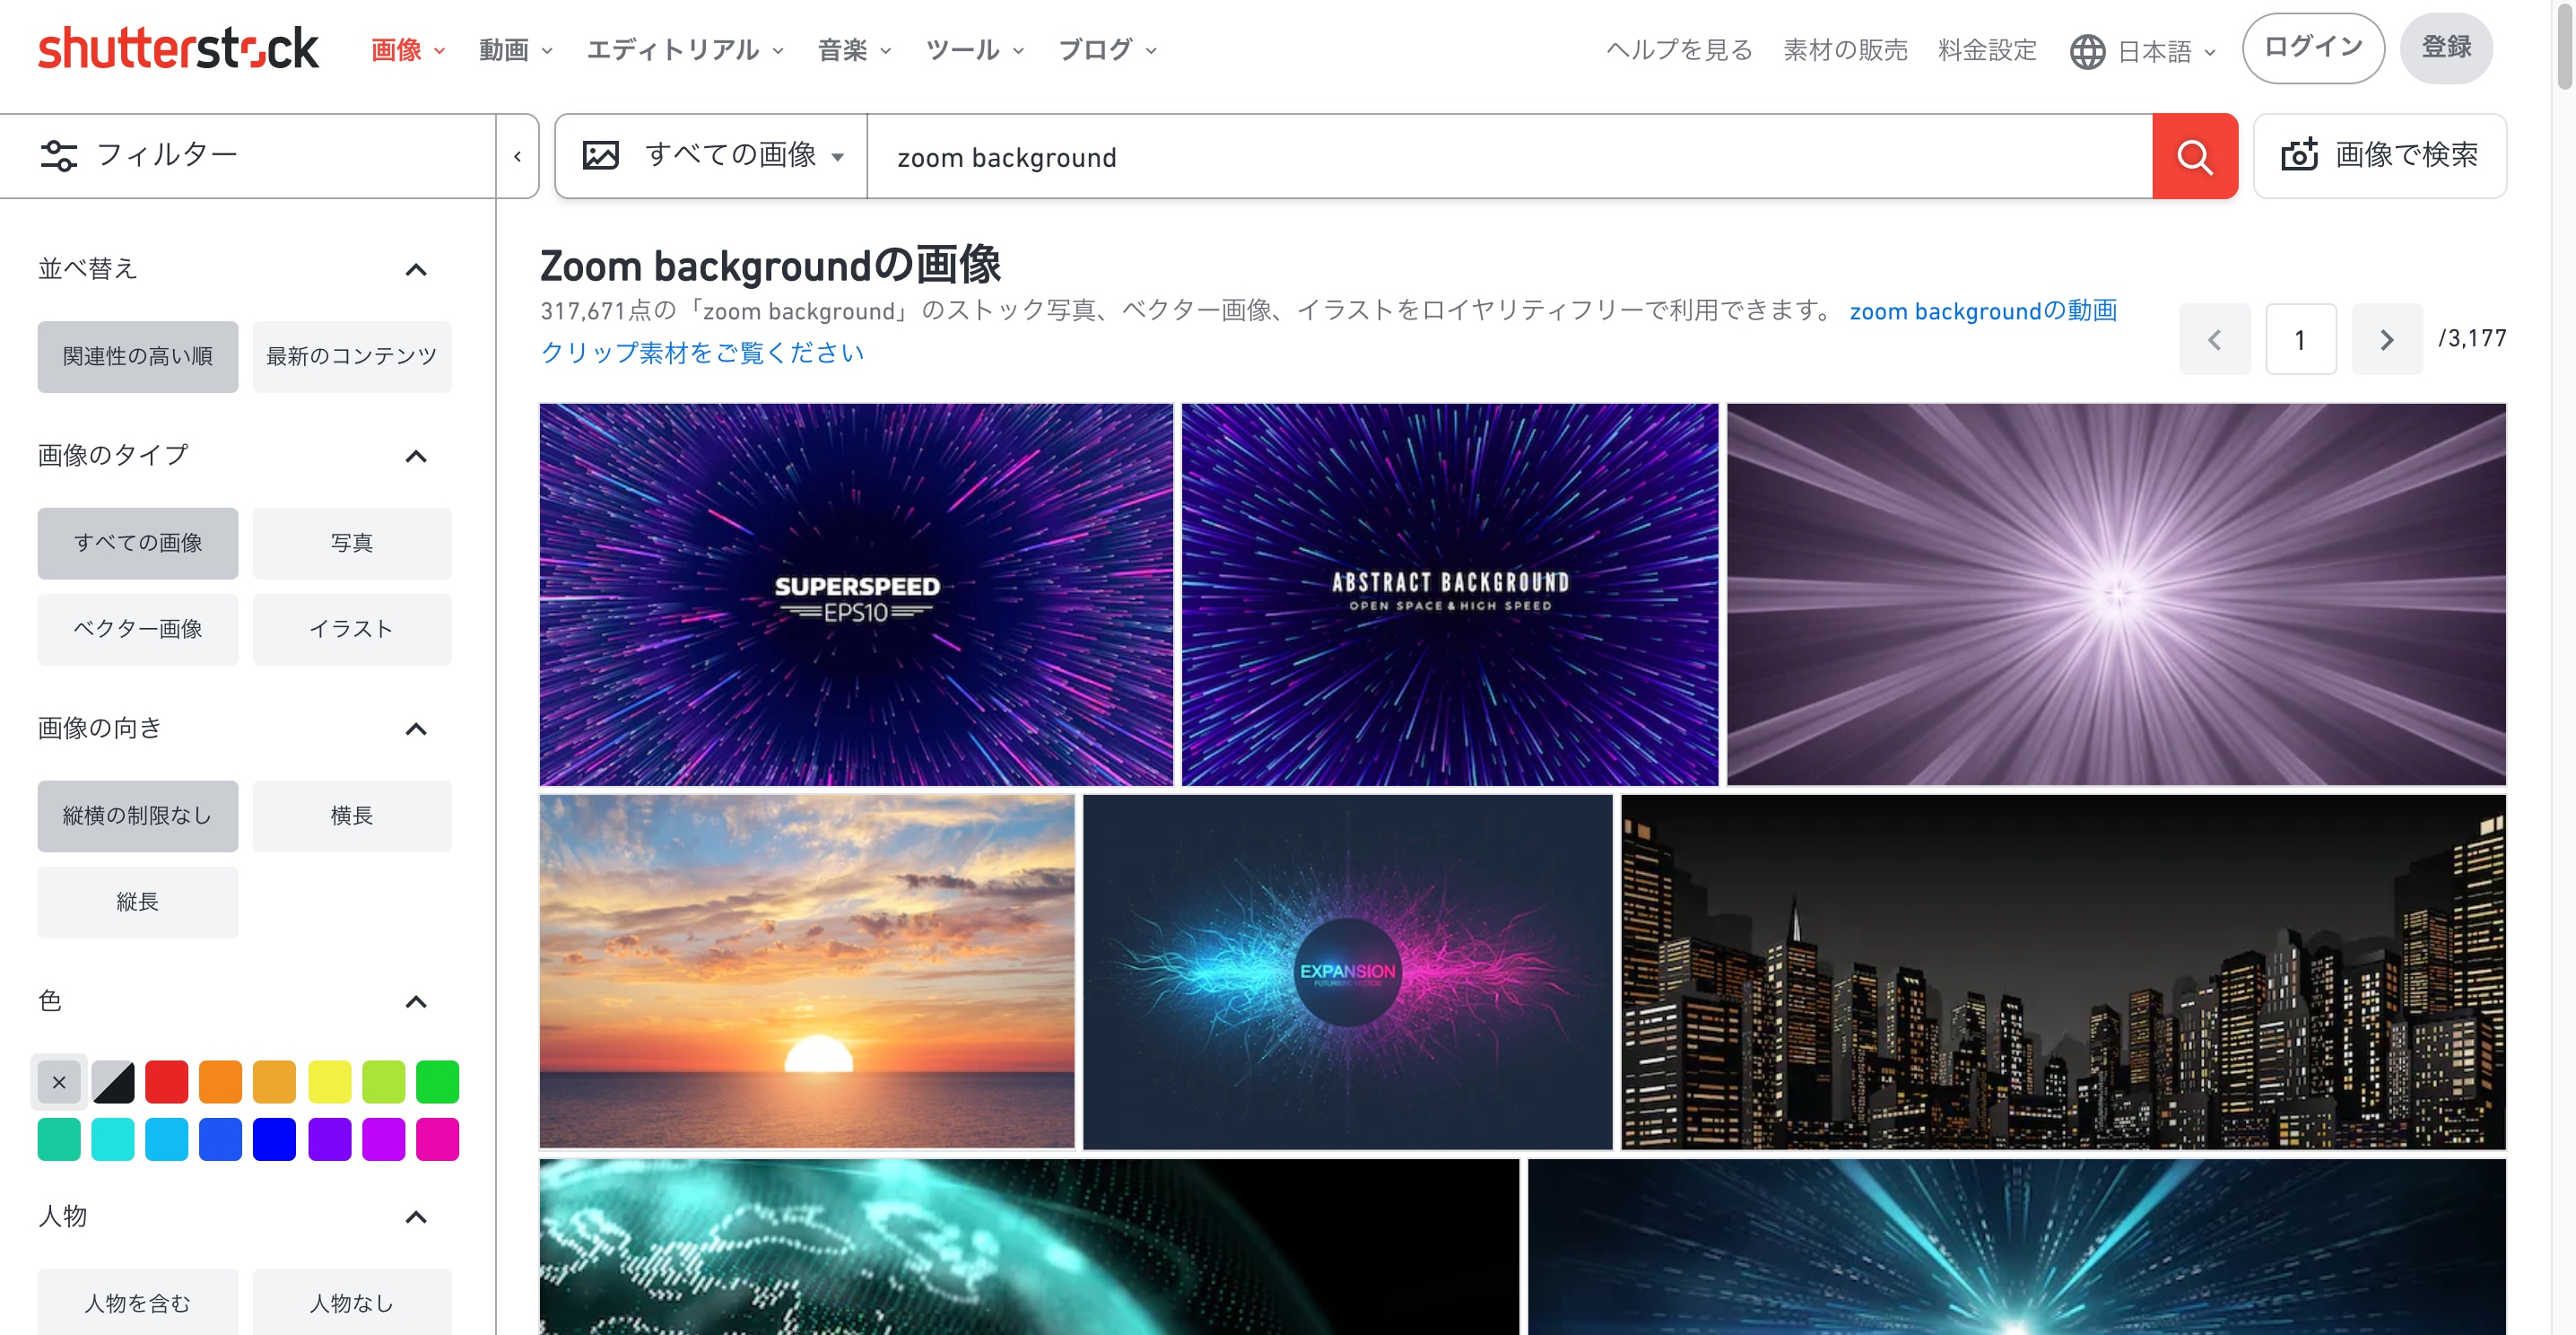Open the sunset over ocean thumbnail
Screen dimensions: 2576x1335
pos(807,972)
